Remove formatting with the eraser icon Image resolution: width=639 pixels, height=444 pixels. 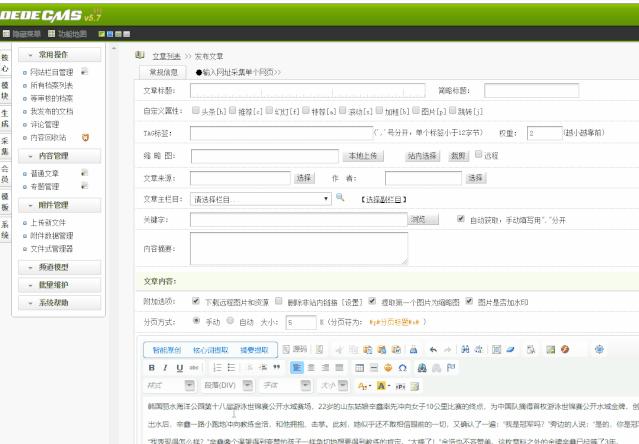(510, 349)
